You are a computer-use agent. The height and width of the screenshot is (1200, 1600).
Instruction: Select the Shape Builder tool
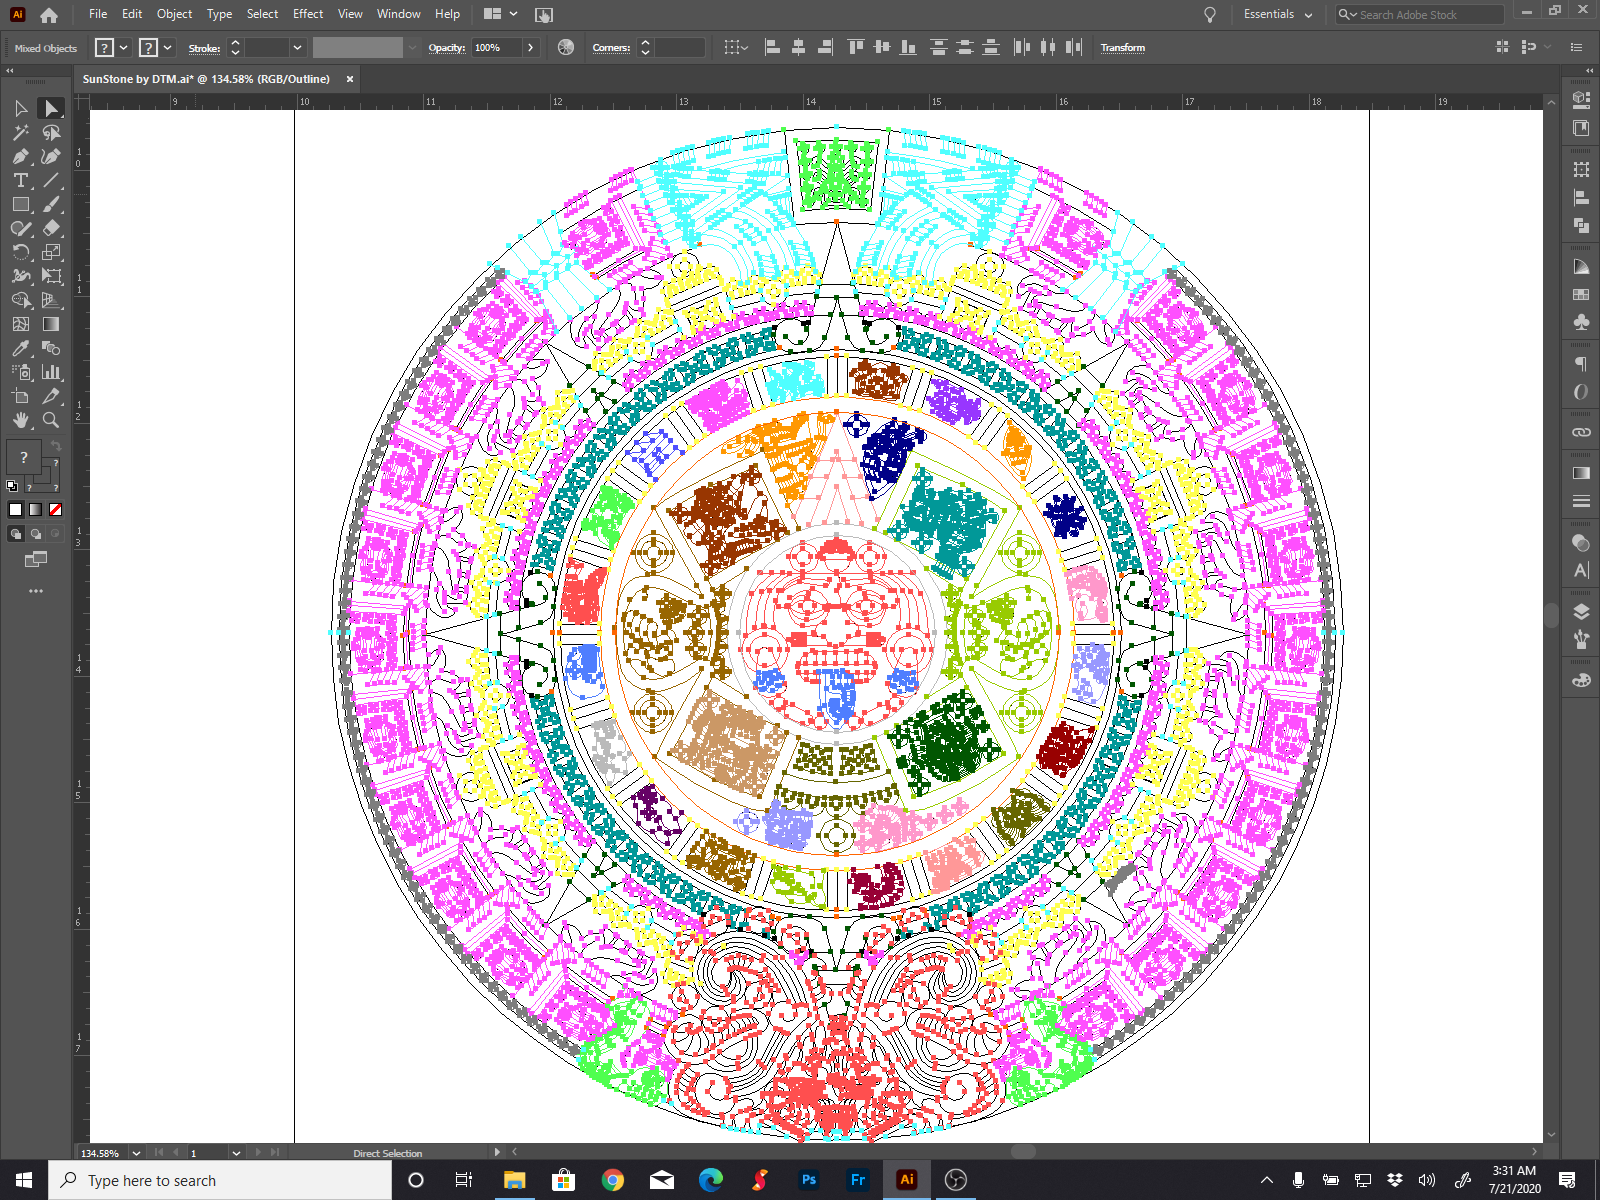pos(21,300)
